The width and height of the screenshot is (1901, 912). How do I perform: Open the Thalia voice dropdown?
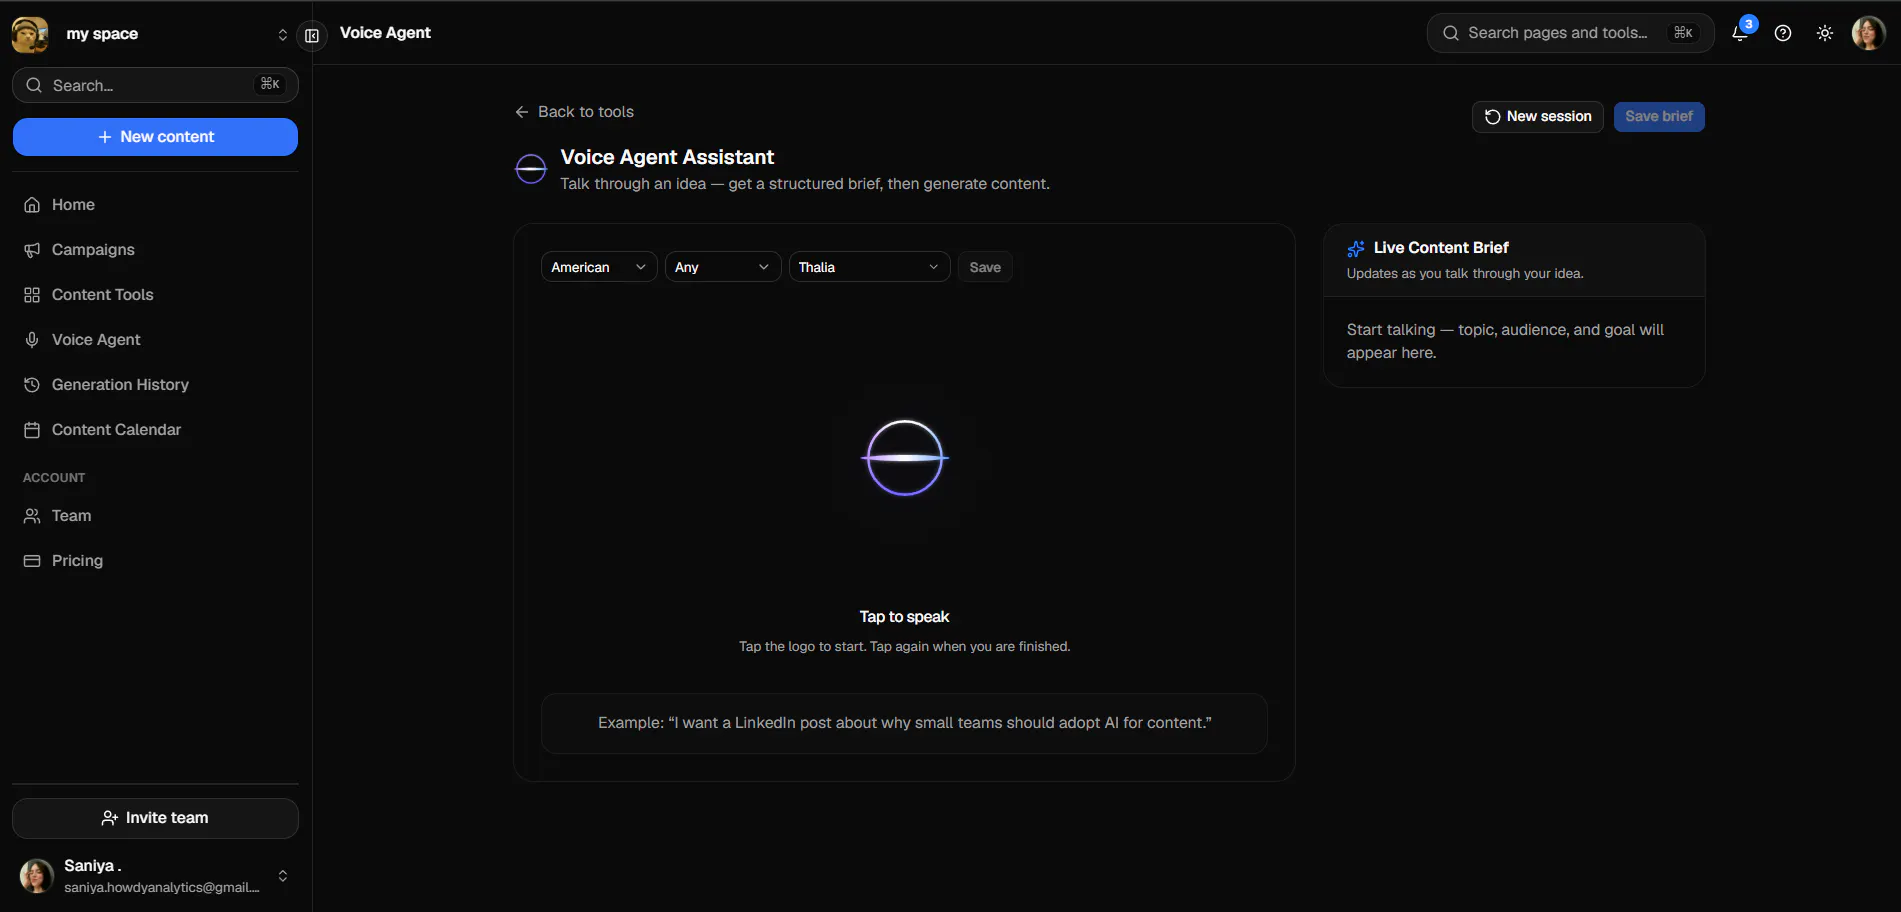tap(869, 267)
